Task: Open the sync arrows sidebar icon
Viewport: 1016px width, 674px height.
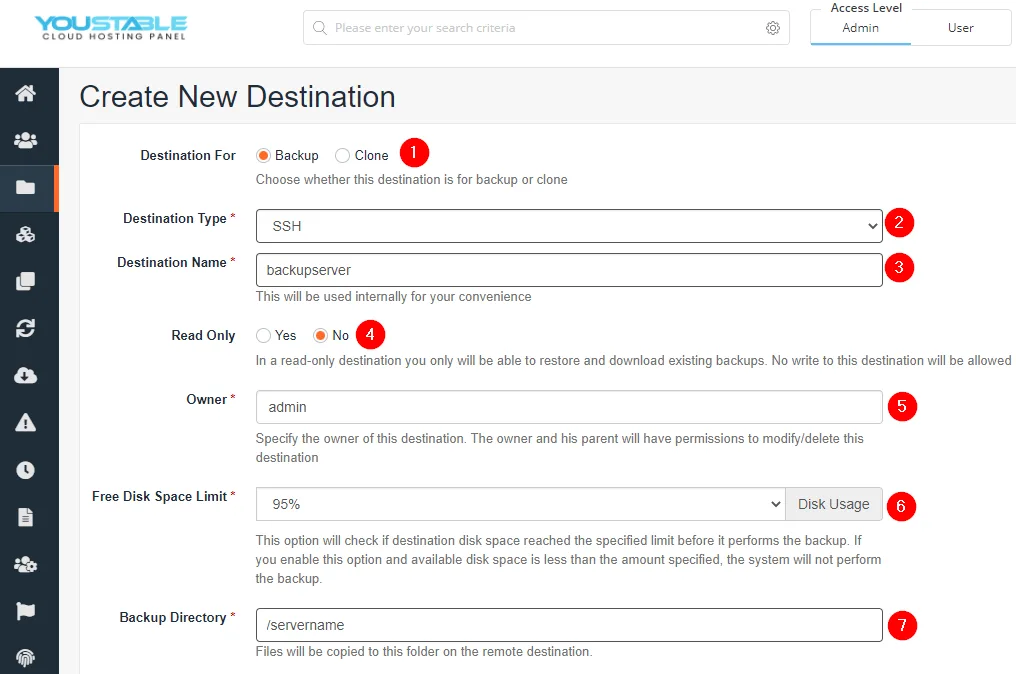Action: point(25,329)
